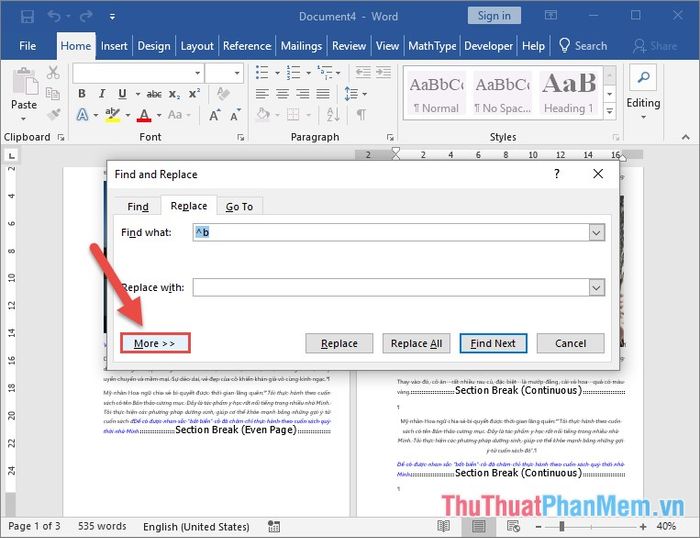The height and width of the screenshot is (538, 700).
Task: Toggle Italic formatting
Action: click(x=102, y=94)
